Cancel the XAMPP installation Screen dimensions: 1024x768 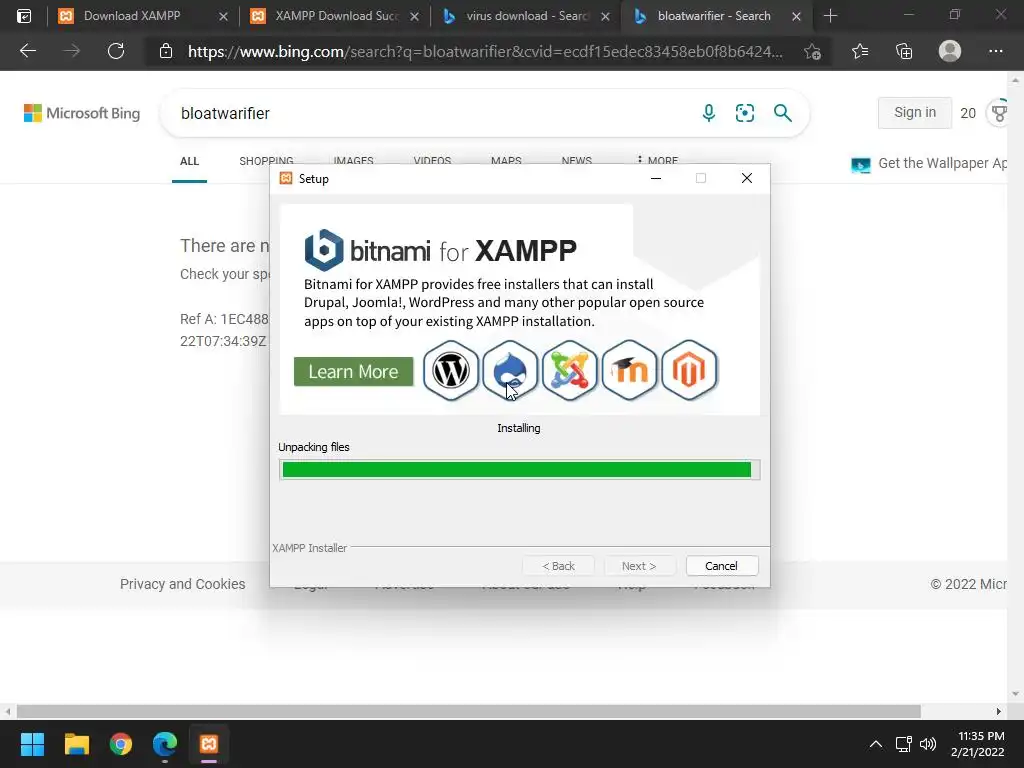pyautogui.click(x=722, y=566)
